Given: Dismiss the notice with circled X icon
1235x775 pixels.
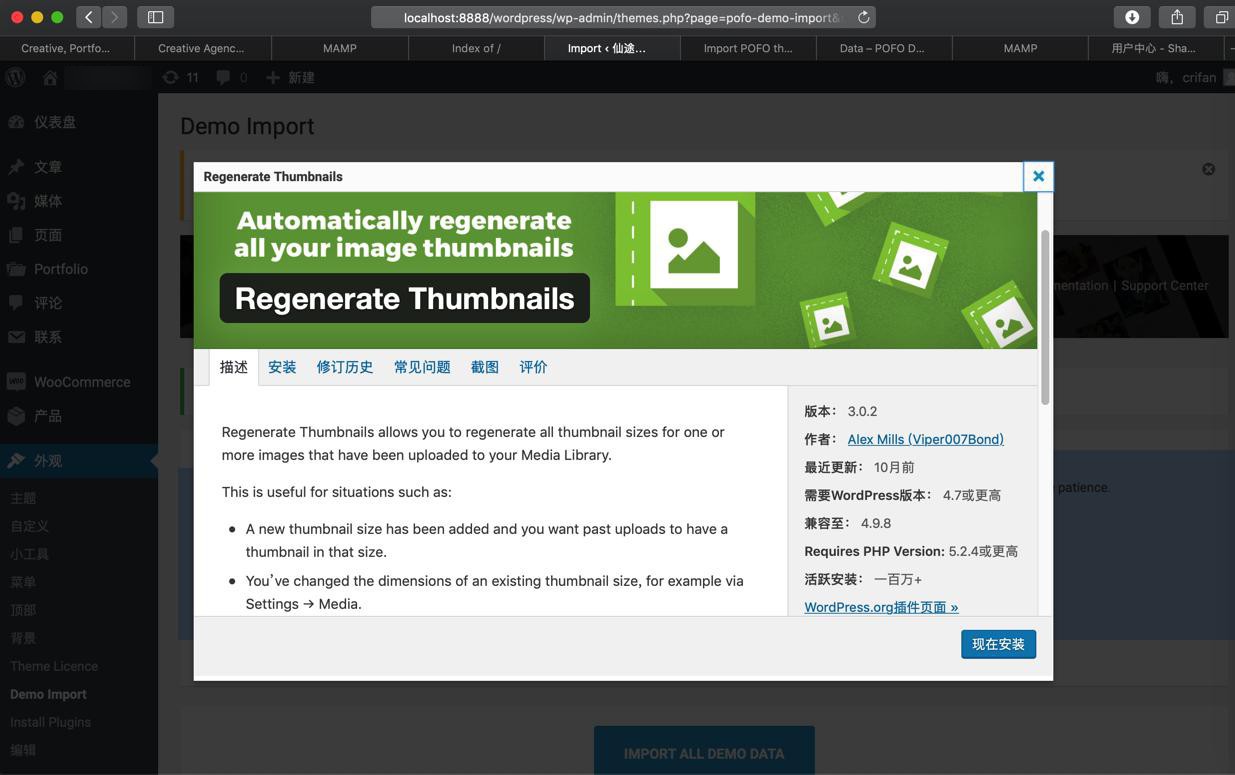Looking at the screenshot, I should pos(1208,169).
